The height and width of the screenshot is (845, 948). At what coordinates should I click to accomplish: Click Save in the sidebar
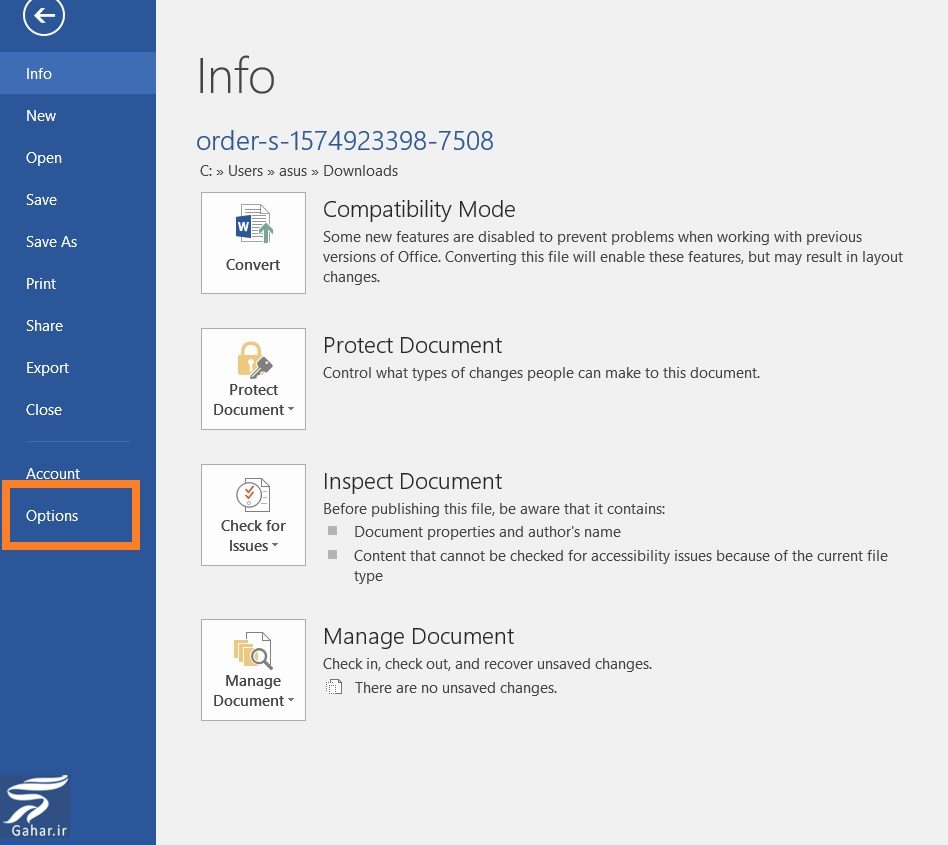78,199
